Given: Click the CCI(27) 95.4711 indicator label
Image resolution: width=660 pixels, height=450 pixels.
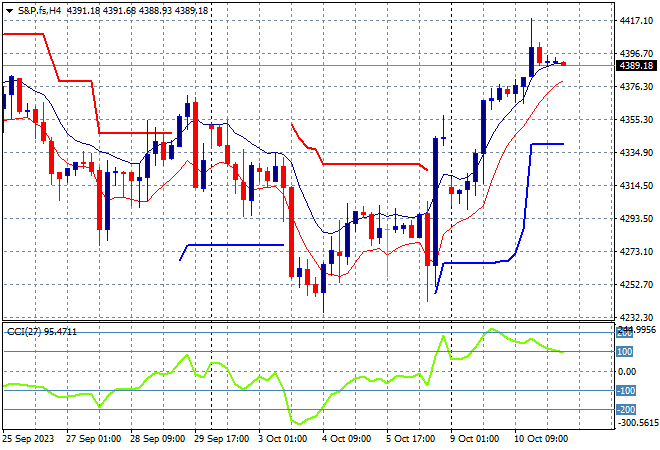Looking at the screenshot, I should pos(42,332).
